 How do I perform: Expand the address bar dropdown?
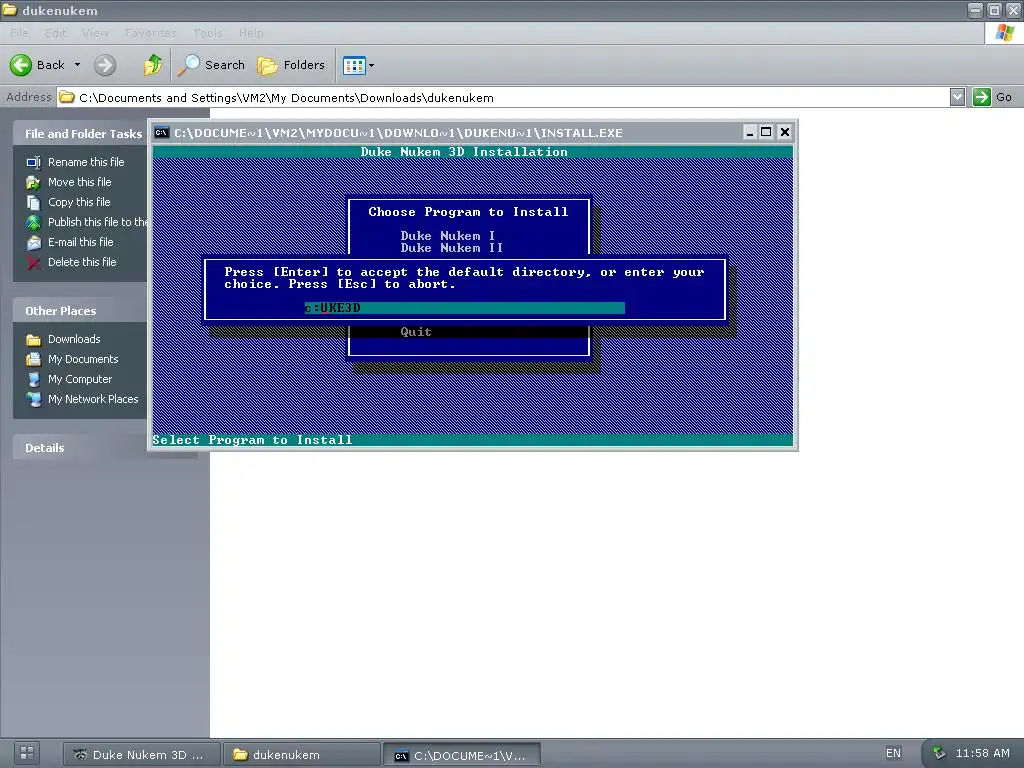(957, 97)
